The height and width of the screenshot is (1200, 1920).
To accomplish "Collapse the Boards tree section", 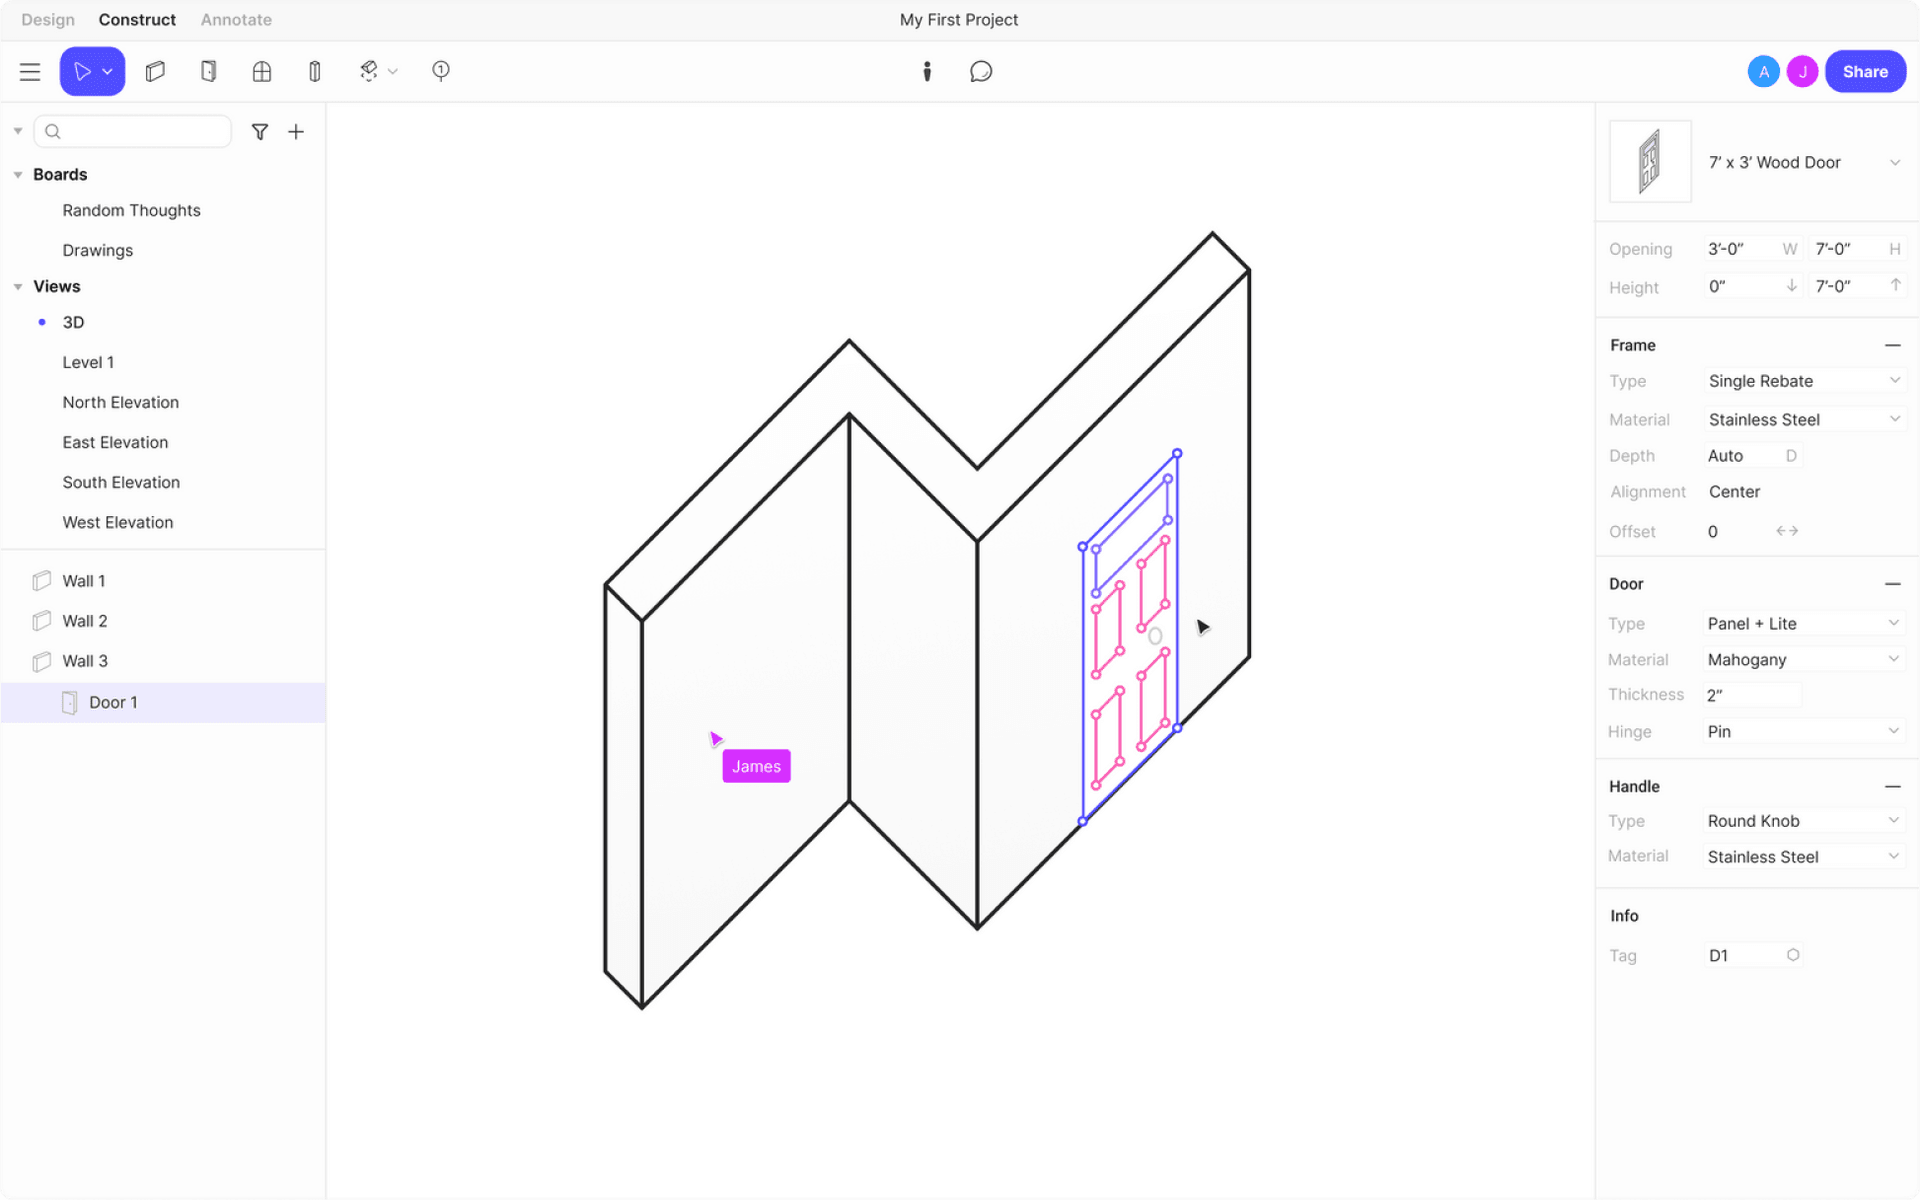I will click(x=18, y=175).
